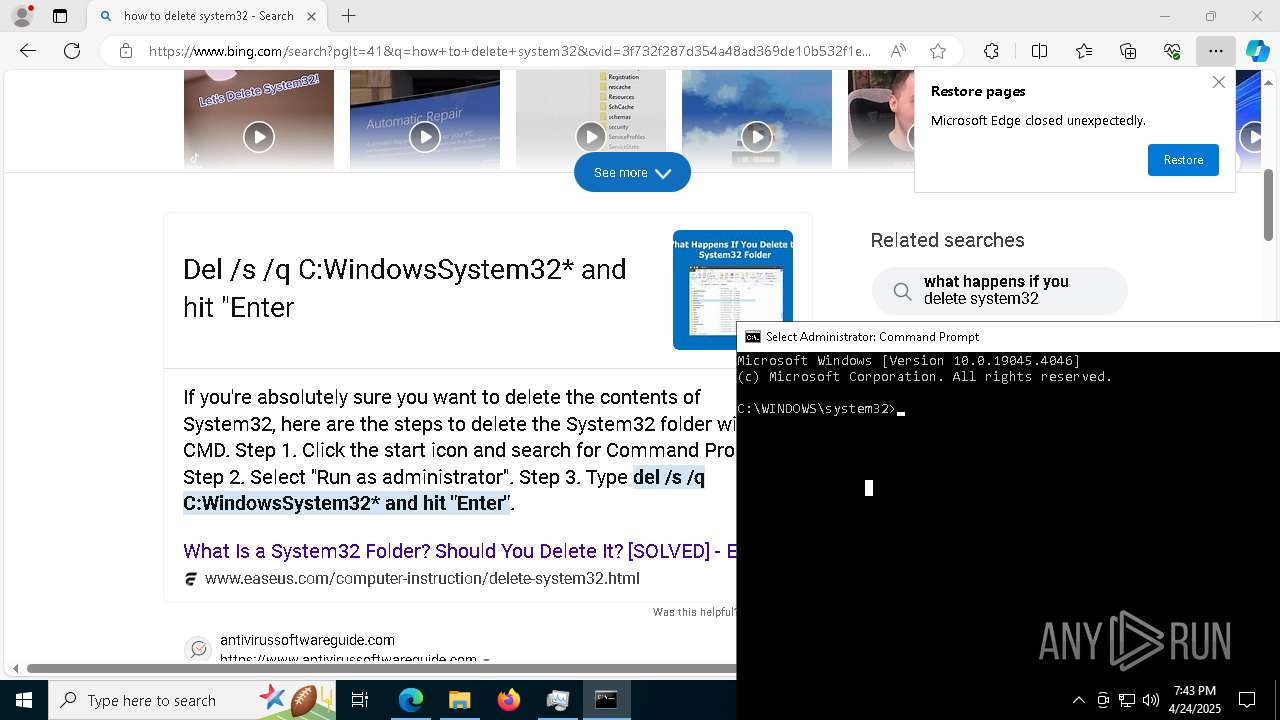The image size is (1280, 720).
Task: Click the vertical page scrollbar thumb
Action: click(x=1268, y=205)
